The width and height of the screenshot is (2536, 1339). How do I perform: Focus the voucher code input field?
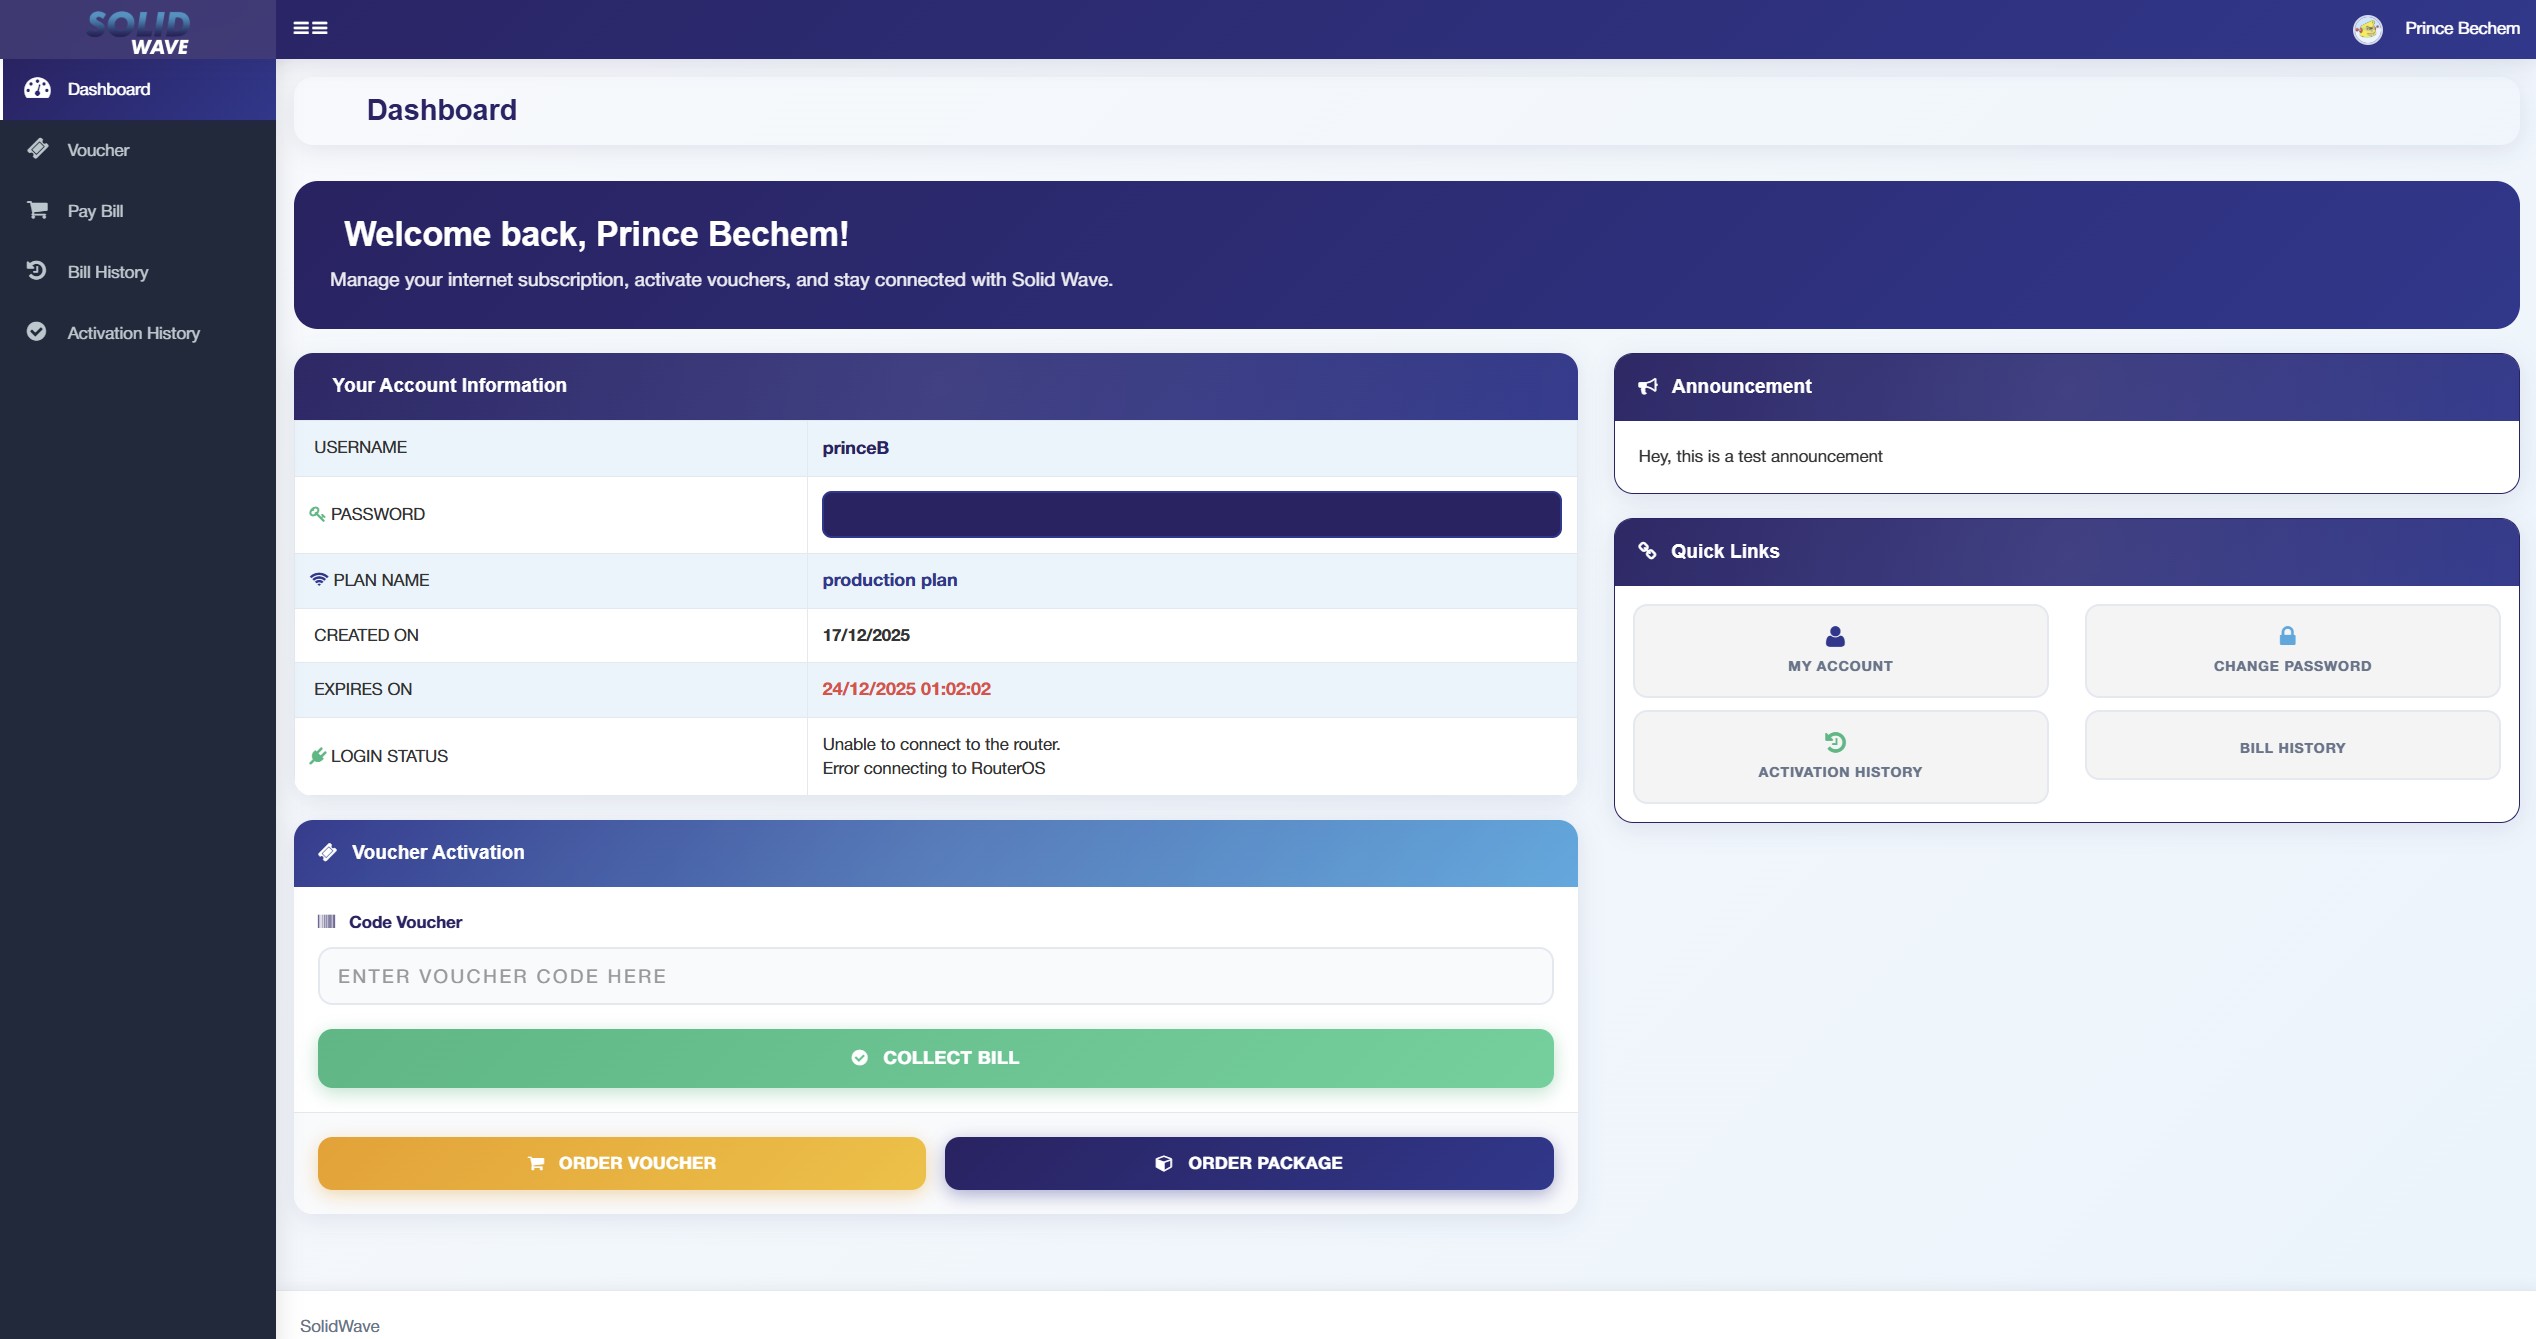(x=935, y=976)
